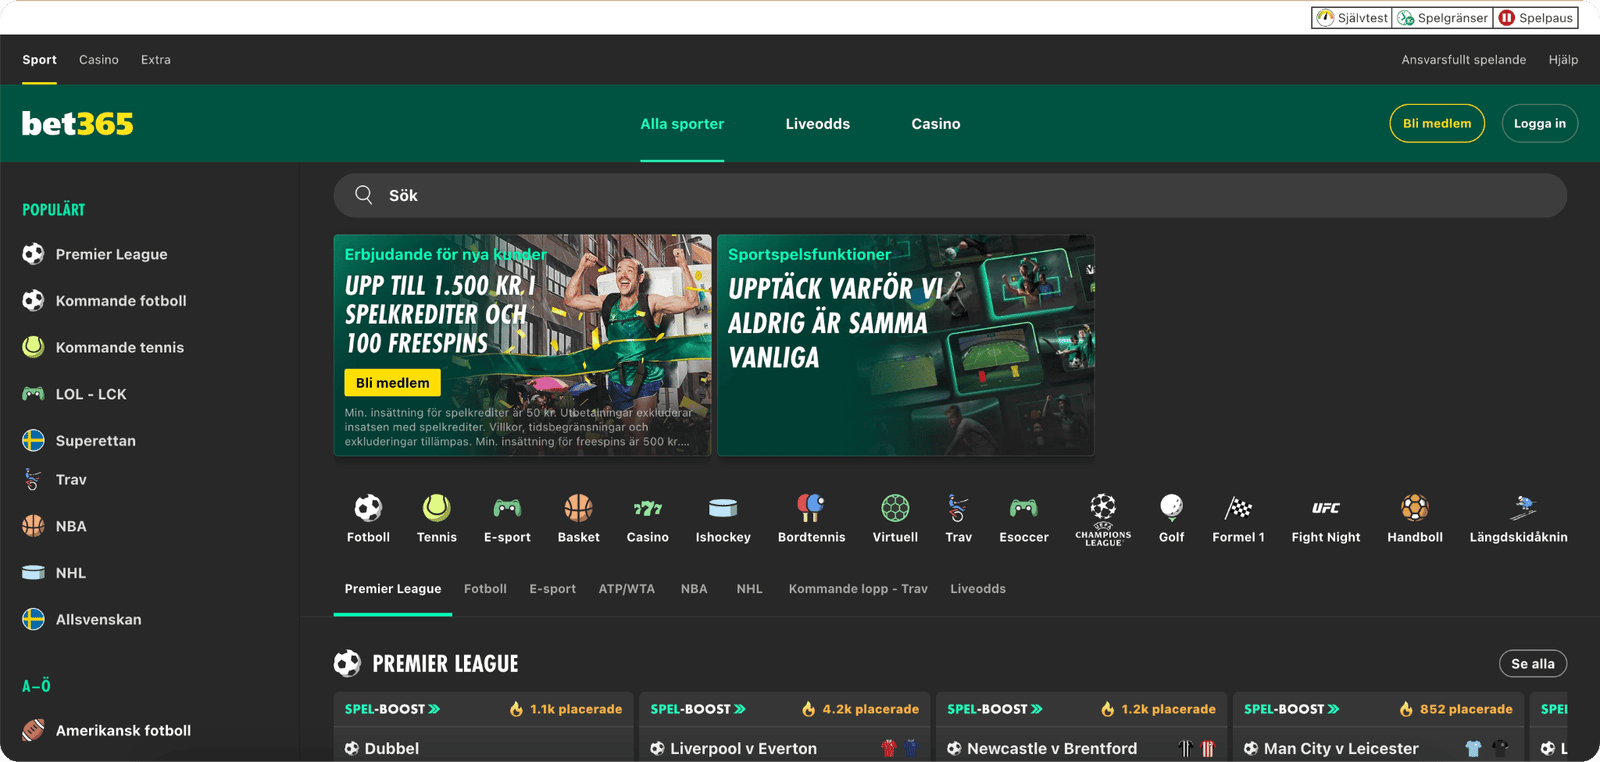This screenshot has width=1600, height=762.
Task: Select the NHL filter tab
Action: pos(750,589)
